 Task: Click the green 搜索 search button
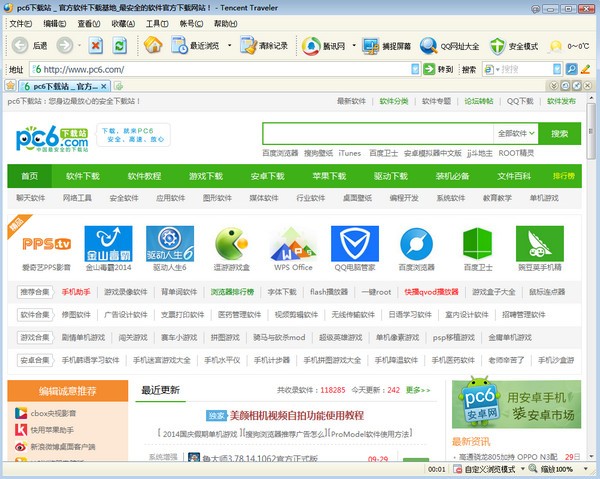coord(559,134)
